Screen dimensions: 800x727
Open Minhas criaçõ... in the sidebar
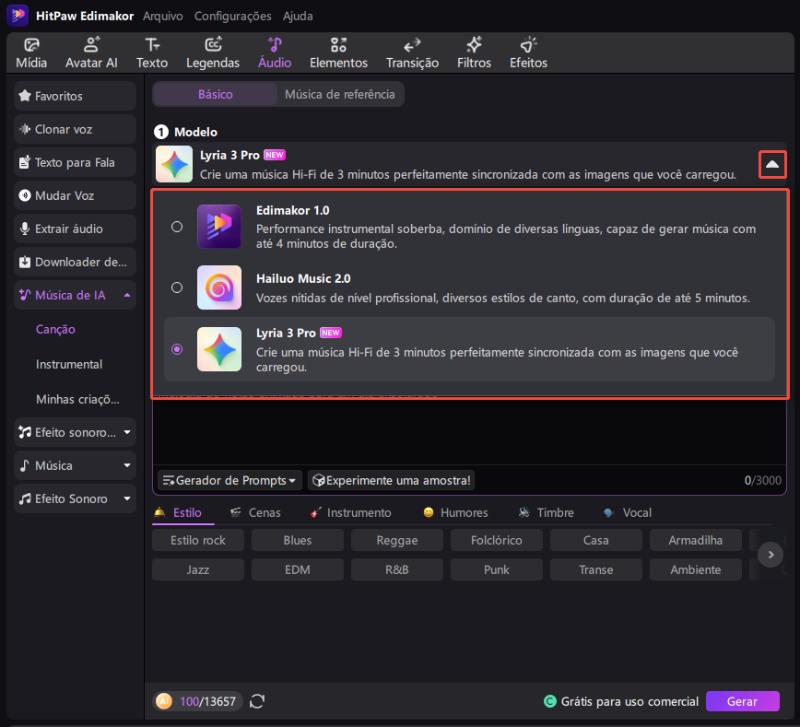pyautogui.click(x=78, y=399)
